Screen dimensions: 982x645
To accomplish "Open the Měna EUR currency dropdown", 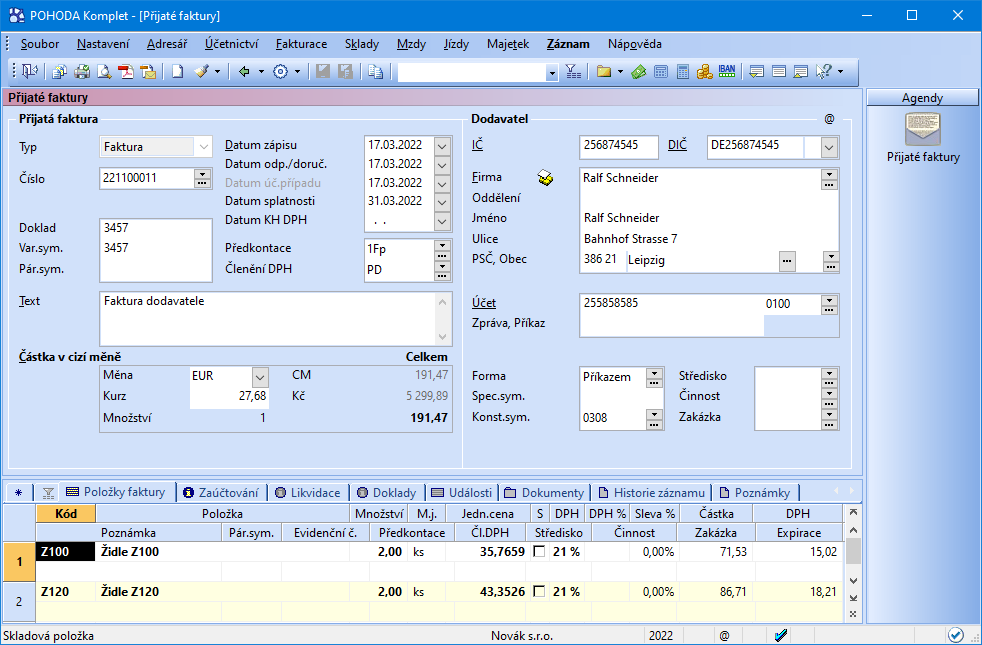I will click(x=261, y=376).
